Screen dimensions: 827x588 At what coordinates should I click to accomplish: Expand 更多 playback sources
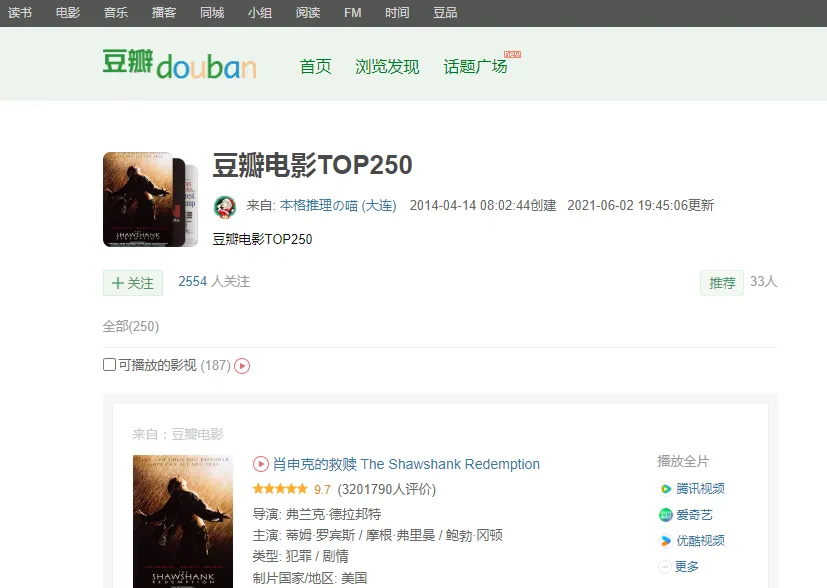pyautogui.click(x=687, y=566)
